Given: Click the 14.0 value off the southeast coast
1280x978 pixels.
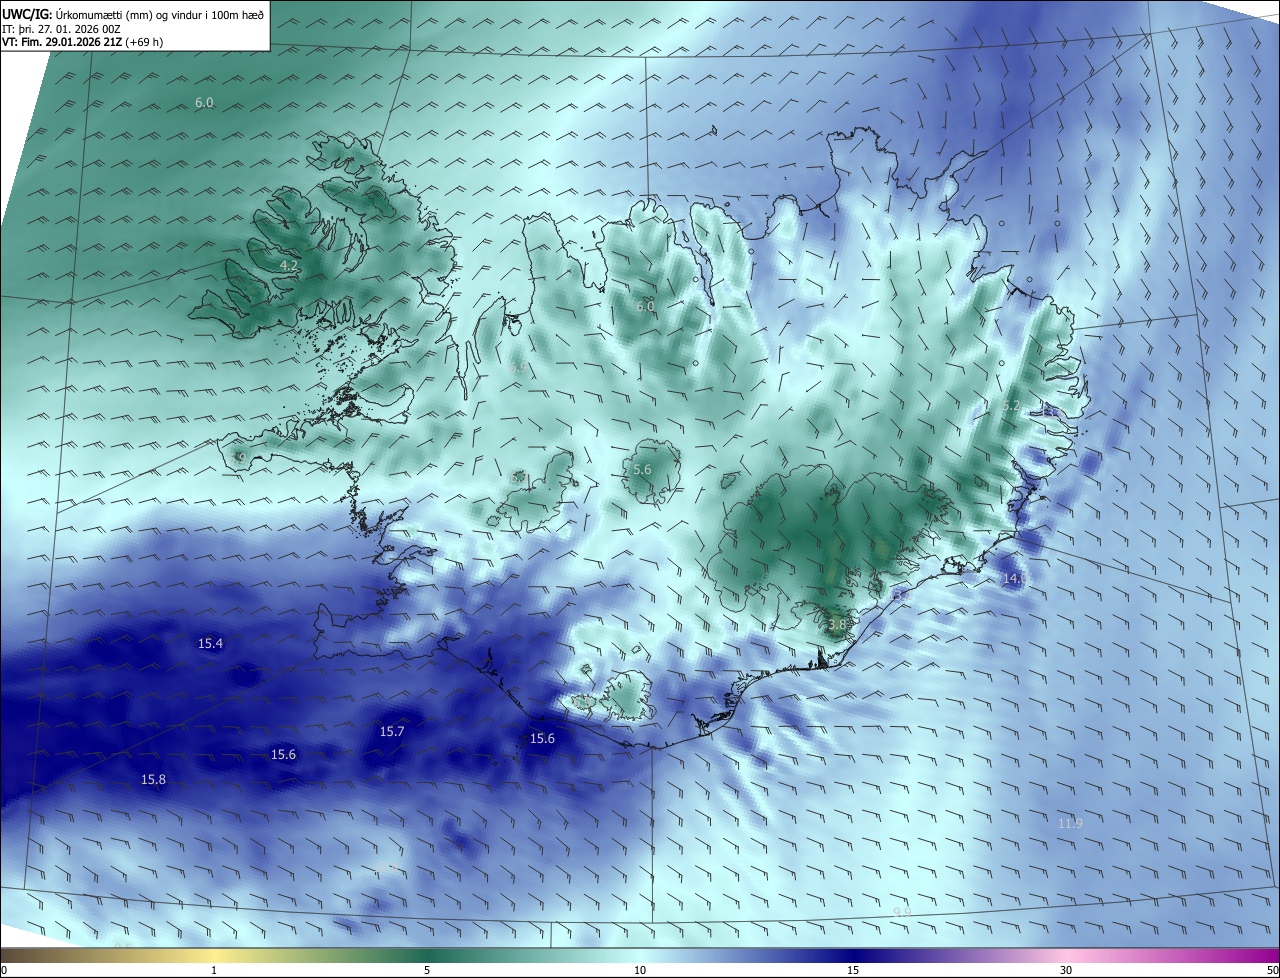Looking at the screenshot, I should [1014, 578].
